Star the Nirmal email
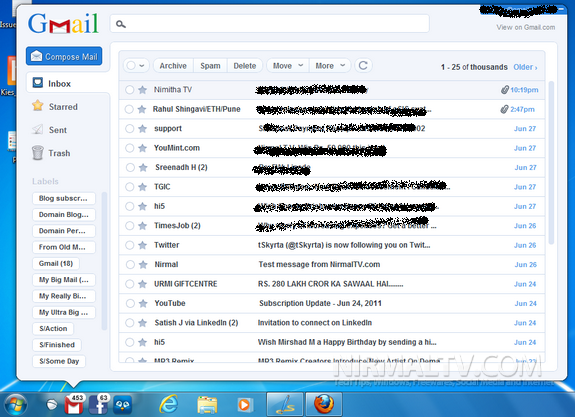 coord(143,265)
